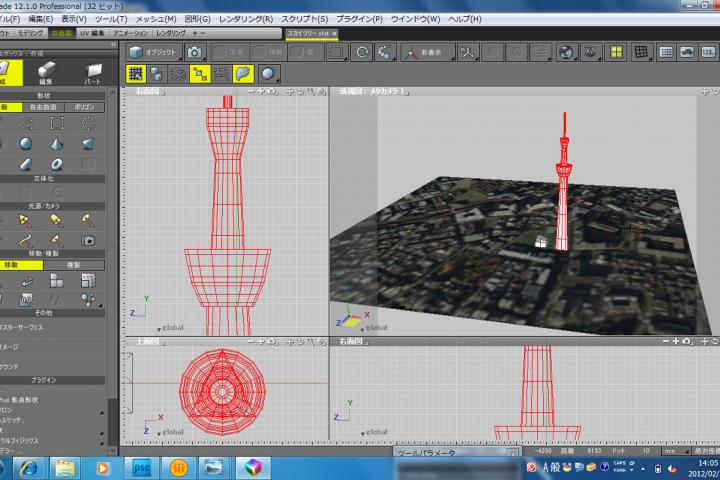
Task: Open the レンダリング(R) menu
Action: (x=246, y=19)
